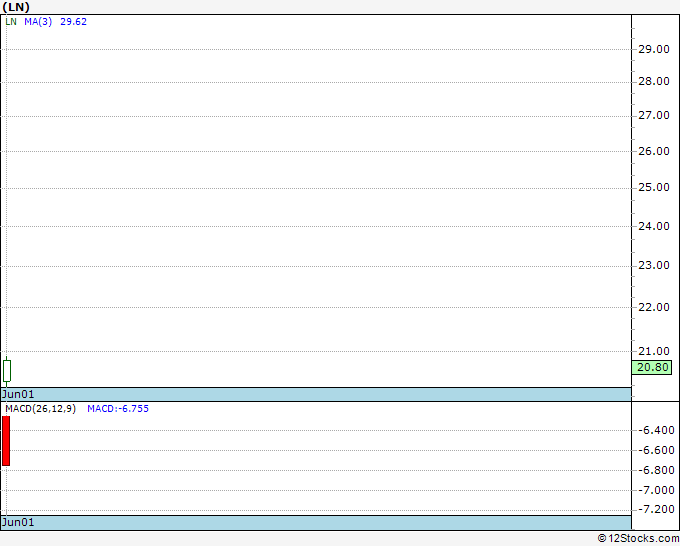Click the 29.00 price axis label
Screen dimensions: 680x546
654,49
